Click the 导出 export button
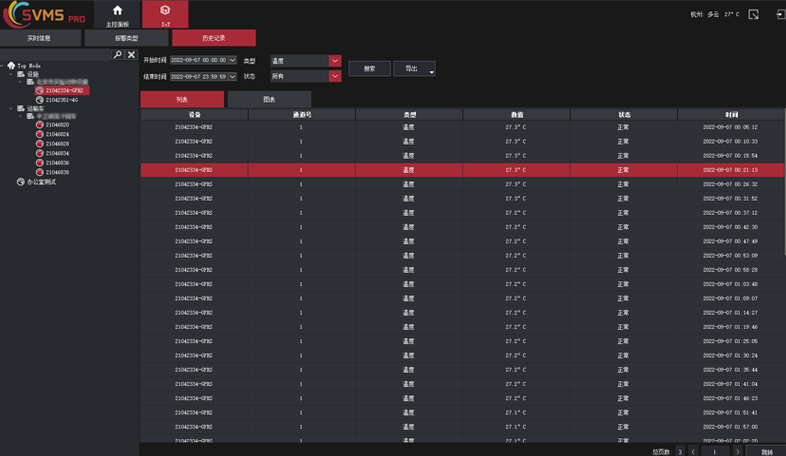This screenshot has height=456, width=786. 411,69
